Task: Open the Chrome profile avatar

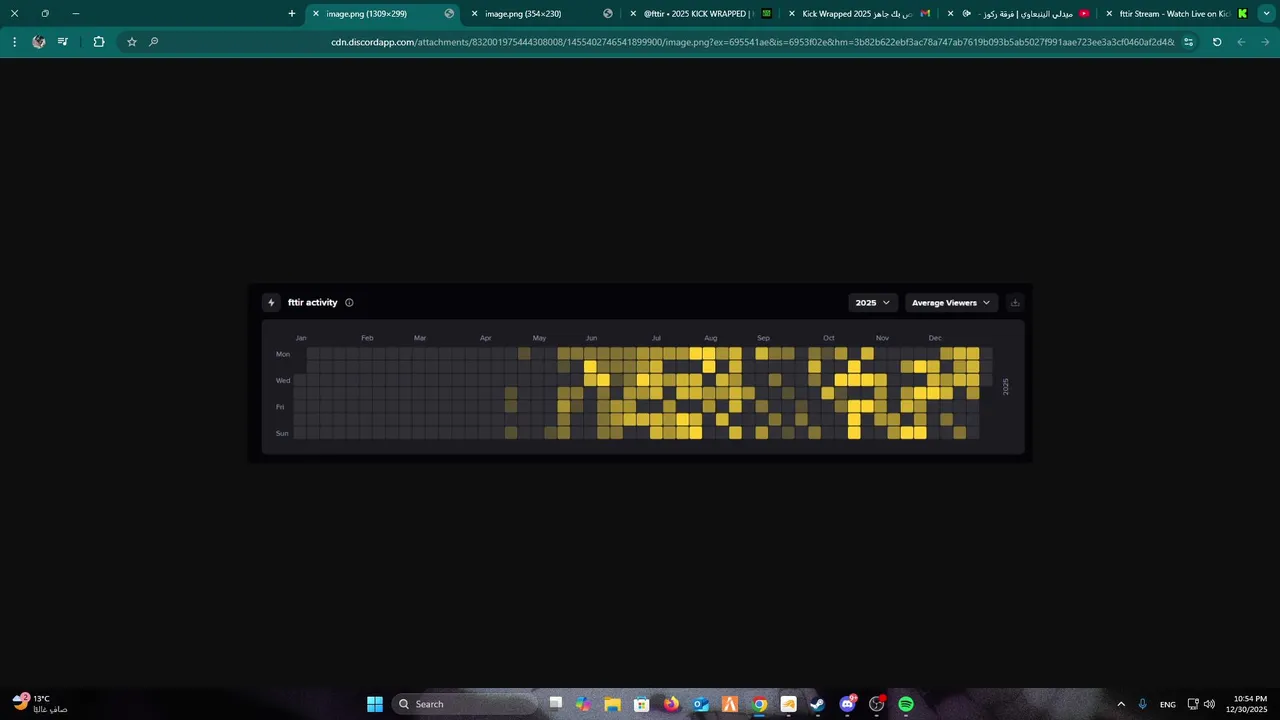Action: click(39, 42)
